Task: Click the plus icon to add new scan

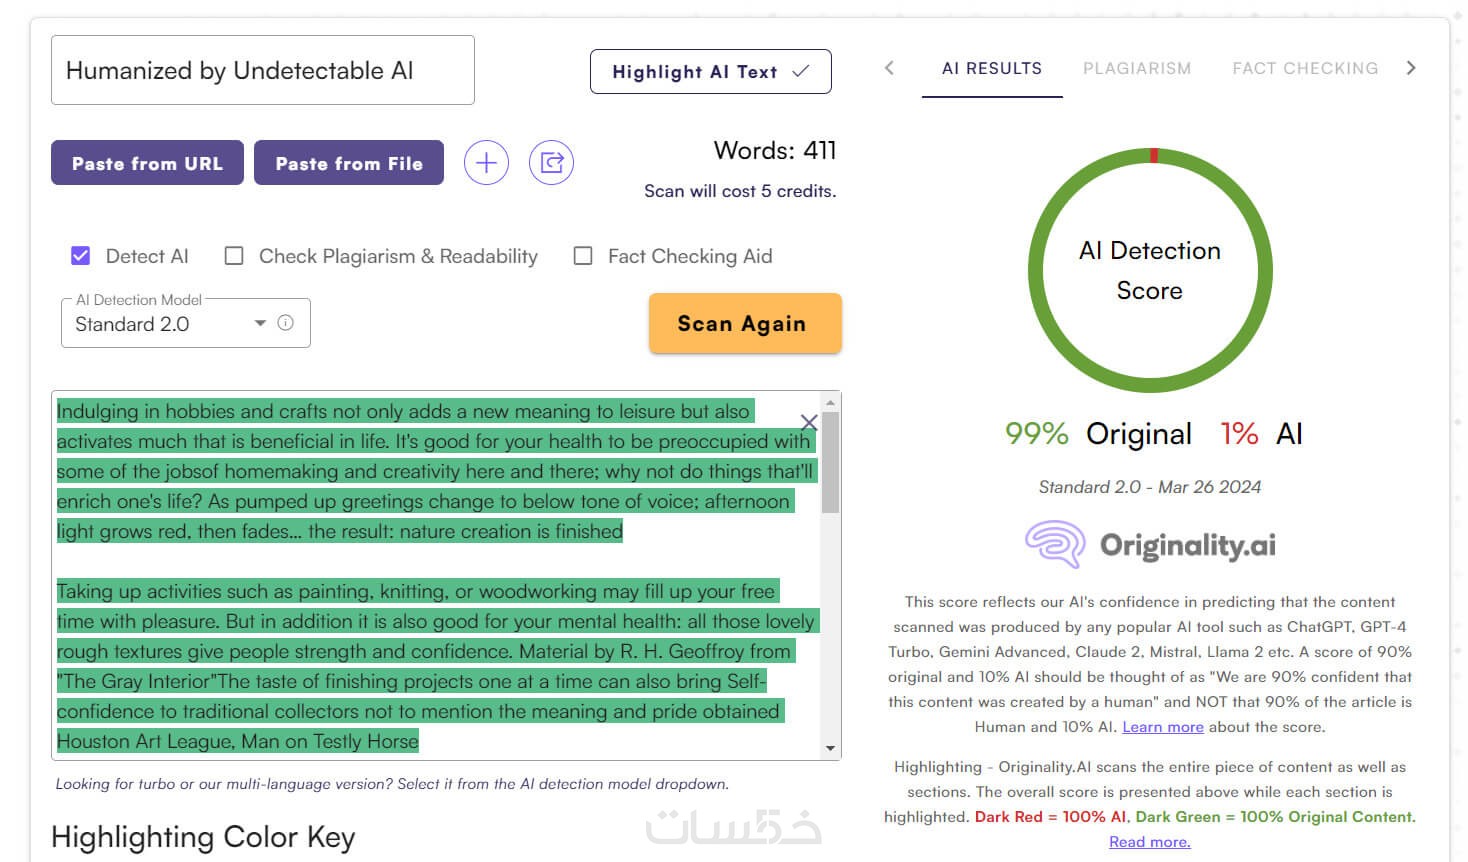Action: (486, 163)
